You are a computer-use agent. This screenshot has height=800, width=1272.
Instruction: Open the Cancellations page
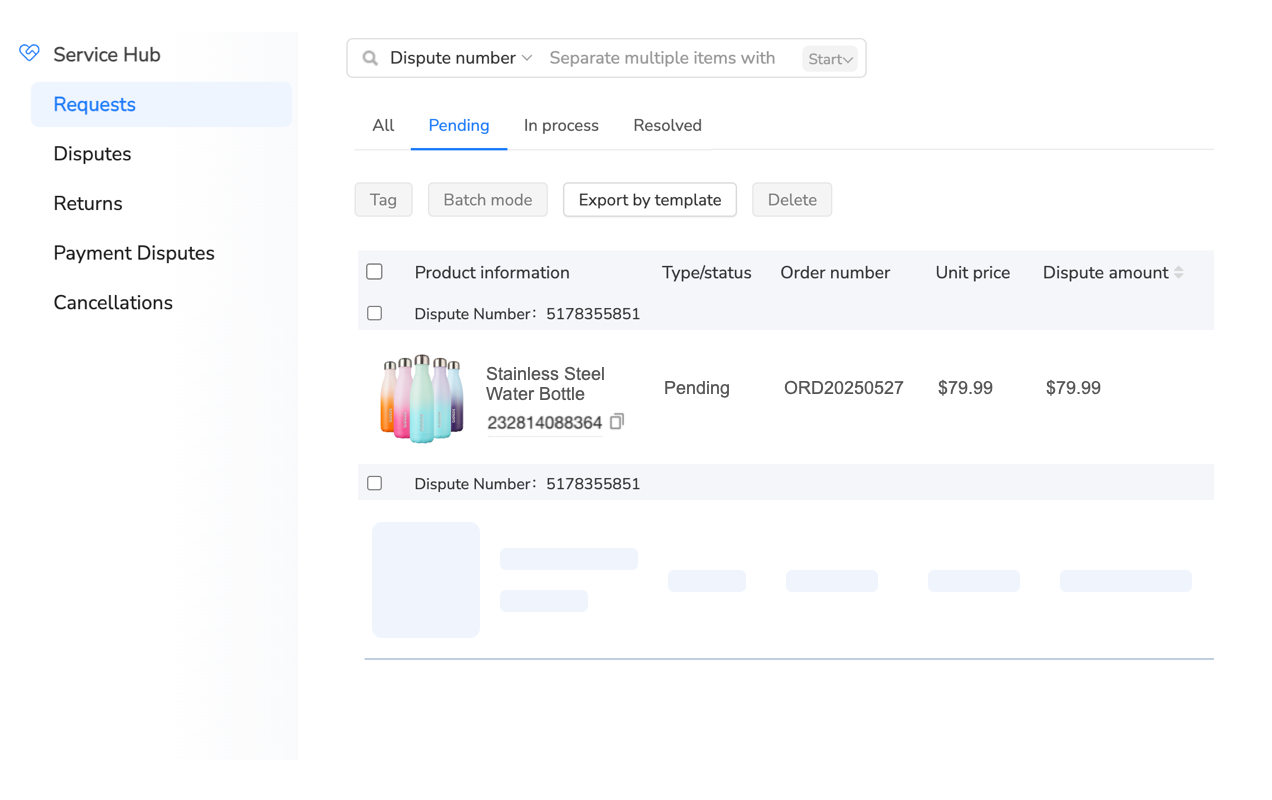(x=113, y=302)
